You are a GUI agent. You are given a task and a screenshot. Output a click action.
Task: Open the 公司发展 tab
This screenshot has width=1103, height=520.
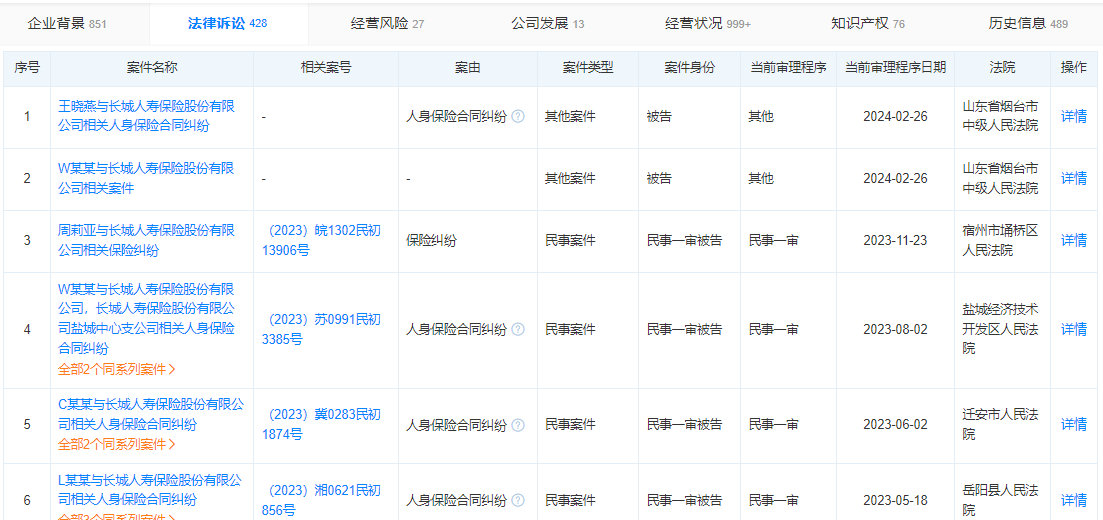[547, 24]
